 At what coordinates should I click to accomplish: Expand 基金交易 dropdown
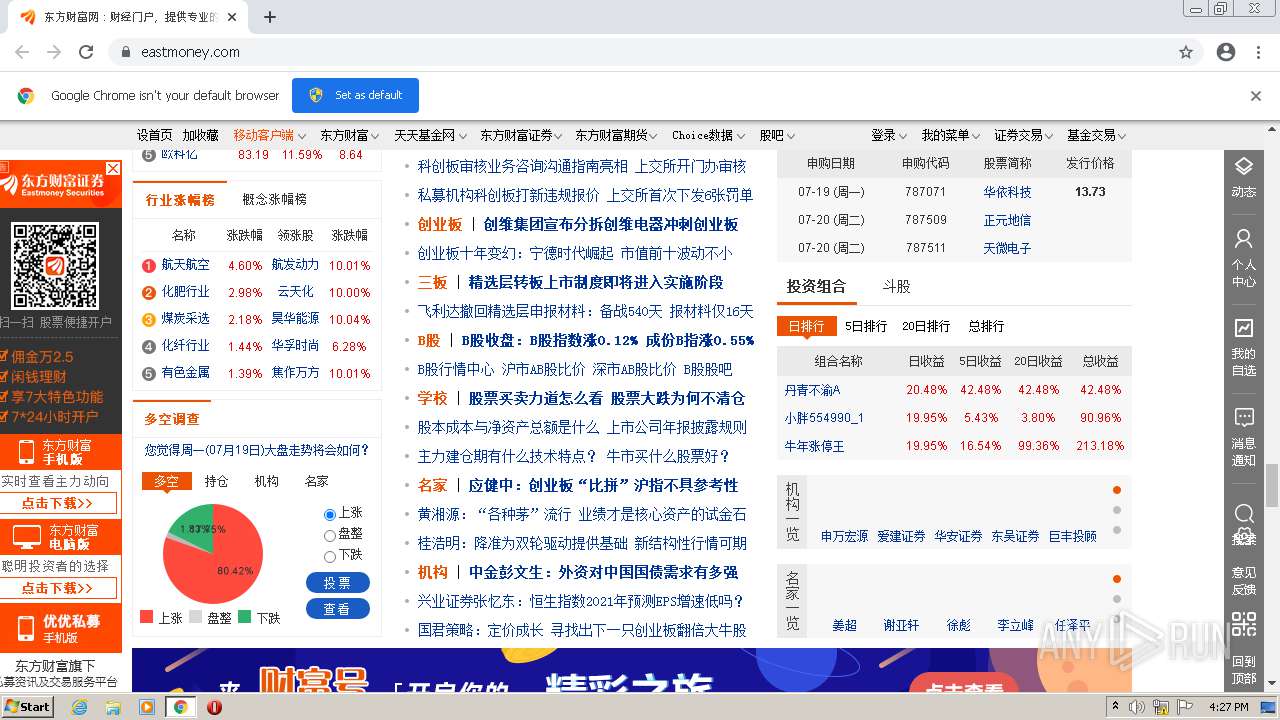point(1096,135)
